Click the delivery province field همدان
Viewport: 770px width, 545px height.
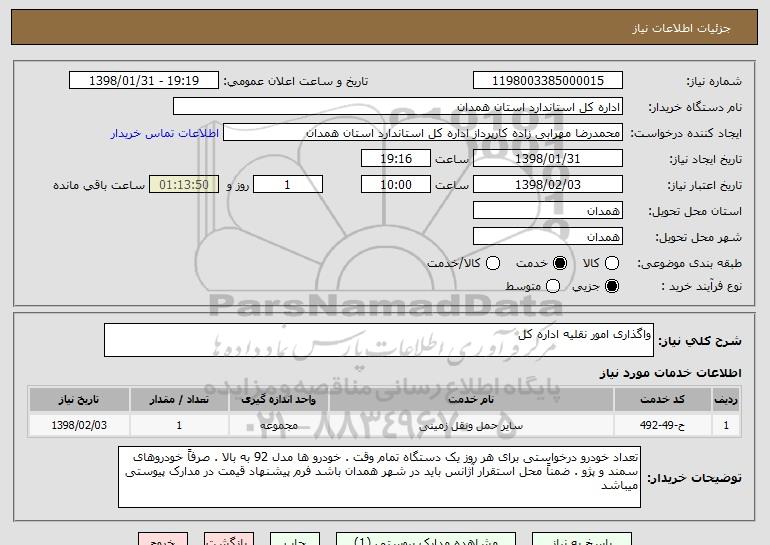click(548, 211)
